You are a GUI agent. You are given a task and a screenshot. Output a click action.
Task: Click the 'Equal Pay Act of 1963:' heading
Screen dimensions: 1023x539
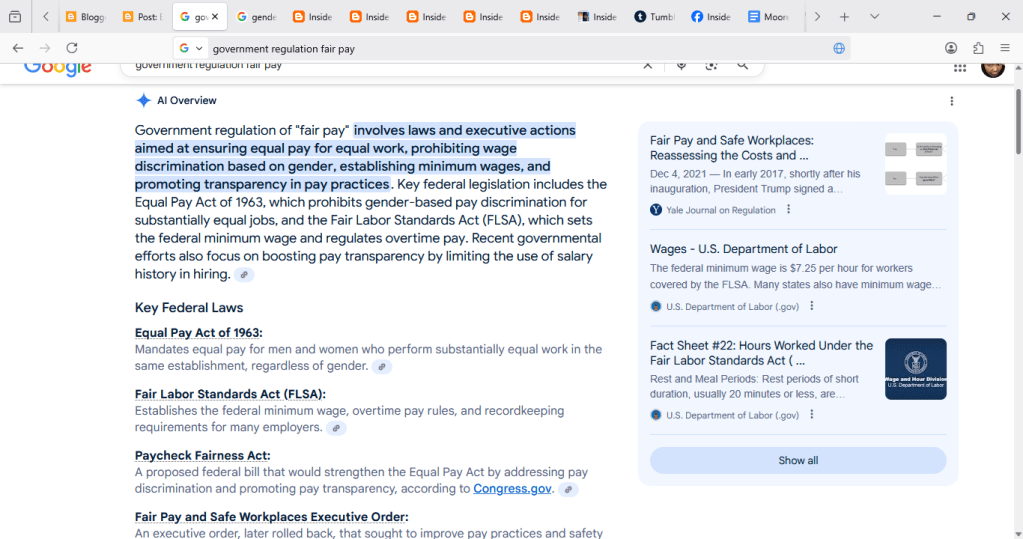tap(198, 333)
